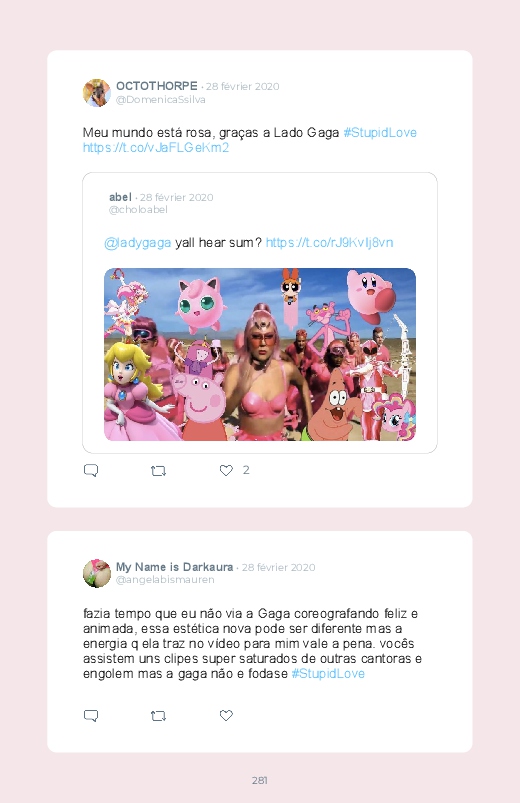Open the pink characters collage image
This screenshot has height=803, width=520.
click(260, 354)
